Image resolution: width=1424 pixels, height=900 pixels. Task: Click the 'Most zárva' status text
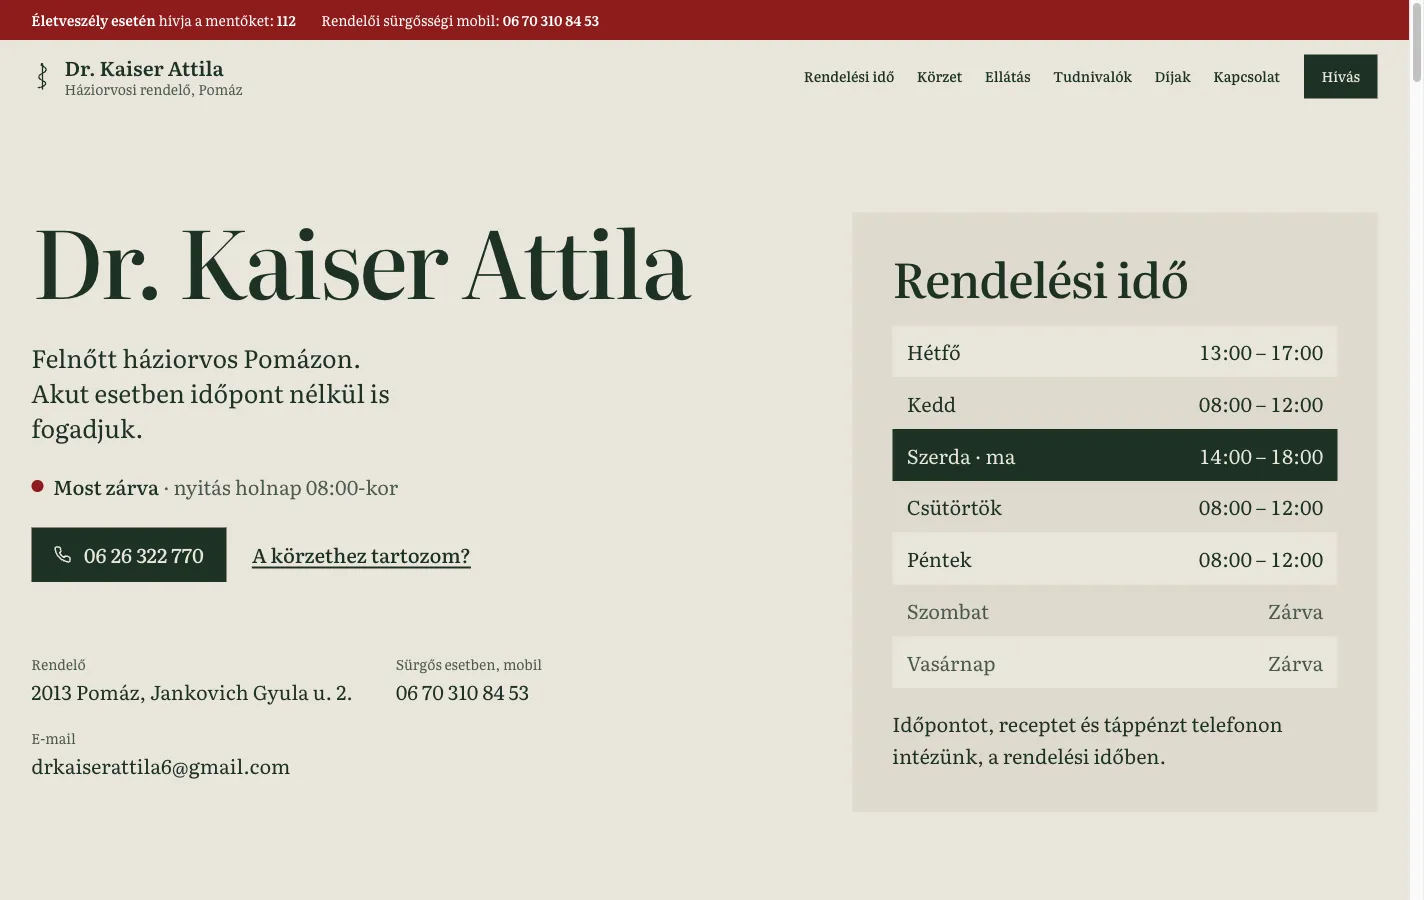106,488
